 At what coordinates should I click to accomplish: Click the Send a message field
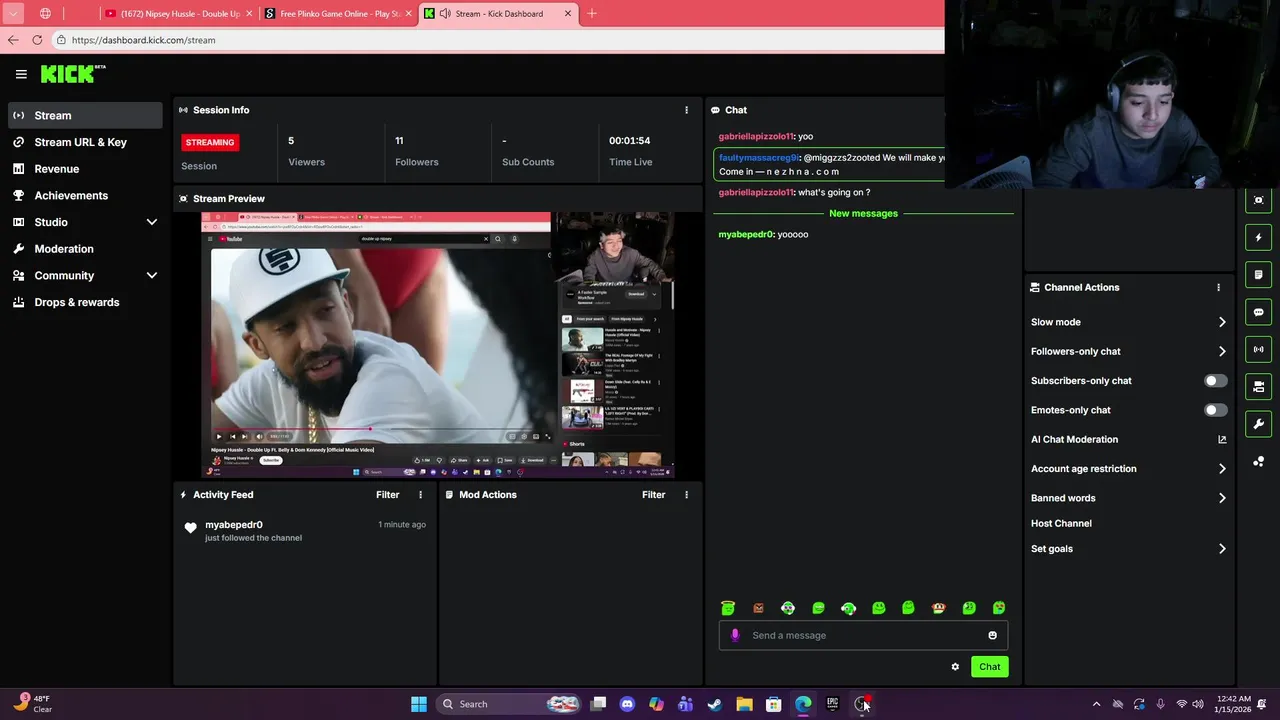862,635
